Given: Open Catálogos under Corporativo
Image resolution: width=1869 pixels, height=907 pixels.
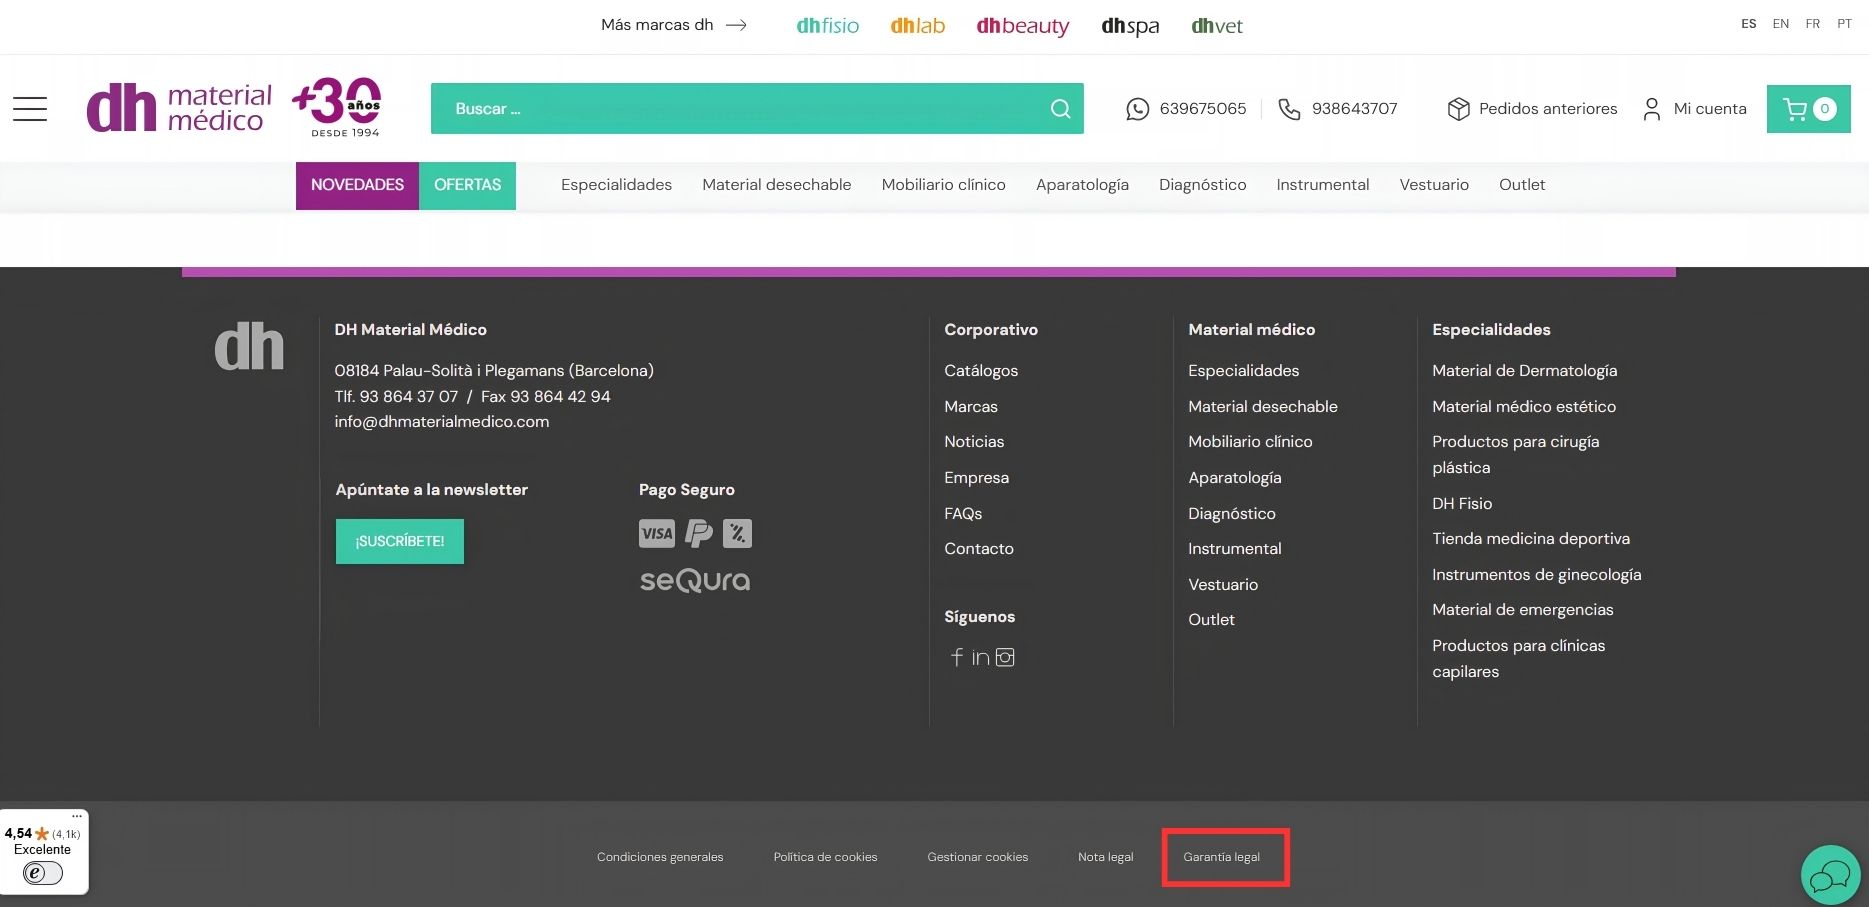Looking at the screenshot, I should pyautogui.click(x=981, y=371).
